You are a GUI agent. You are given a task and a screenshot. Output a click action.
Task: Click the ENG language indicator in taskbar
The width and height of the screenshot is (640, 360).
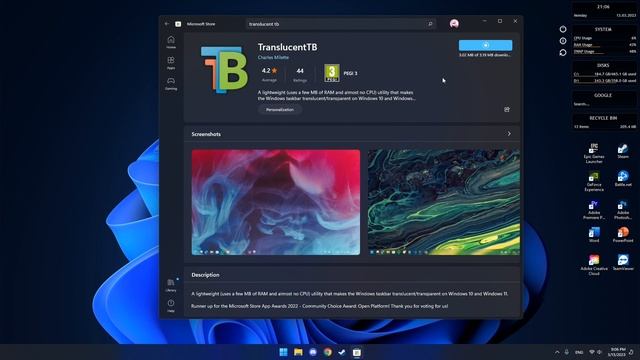coord(579,352)
